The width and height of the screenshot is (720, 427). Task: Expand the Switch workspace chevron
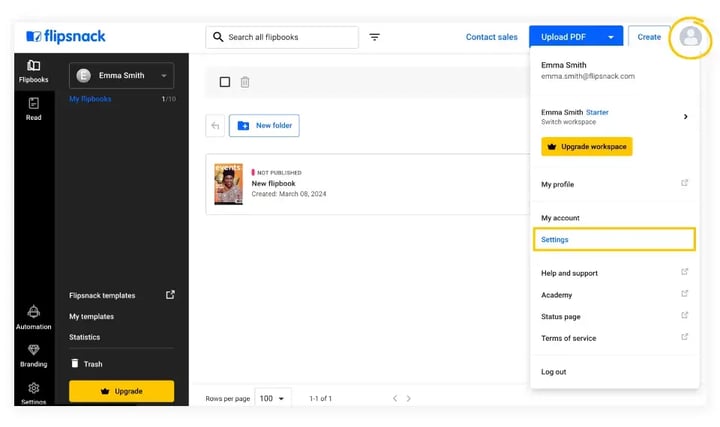(685, 117)
